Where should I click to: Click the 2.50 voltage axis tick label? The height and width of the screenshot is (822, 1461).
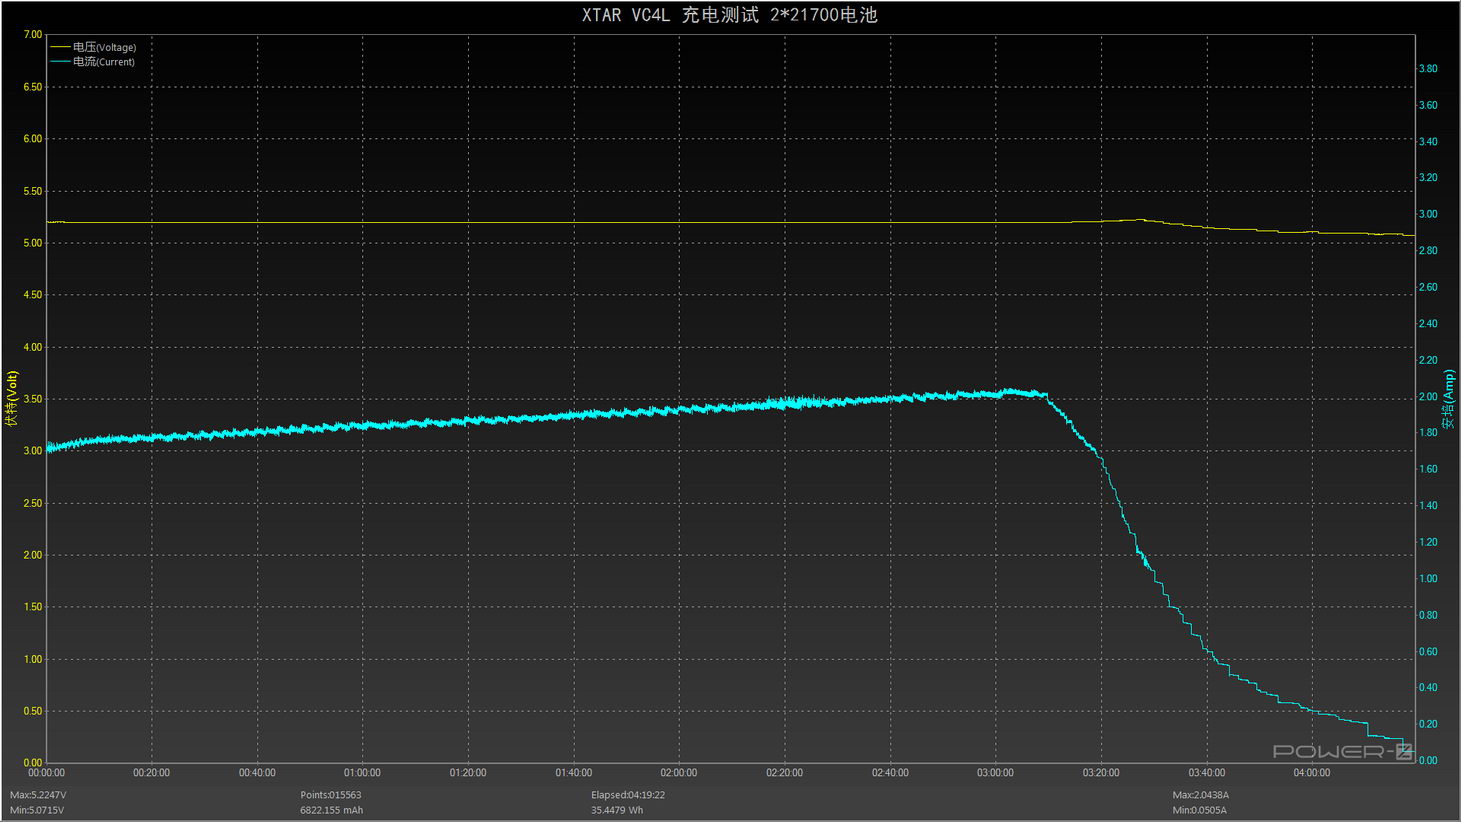32,503
